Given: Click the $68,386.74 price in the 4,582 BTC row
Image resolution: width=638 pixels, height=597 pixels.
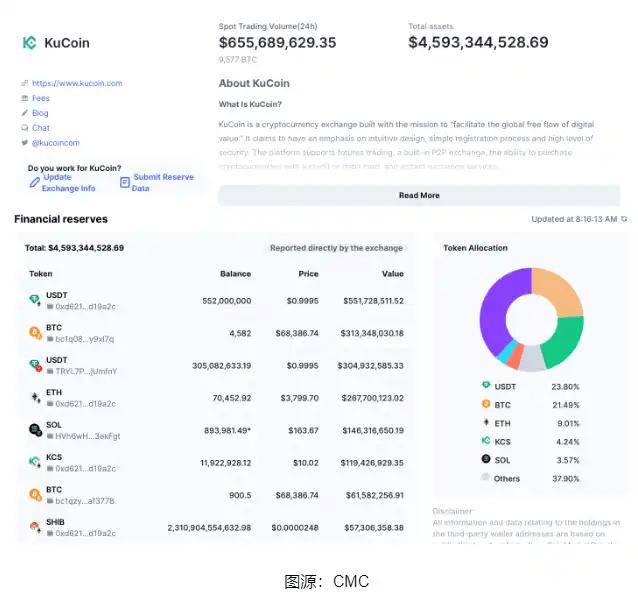Looking at the screenshot, I should pos(297,334).
